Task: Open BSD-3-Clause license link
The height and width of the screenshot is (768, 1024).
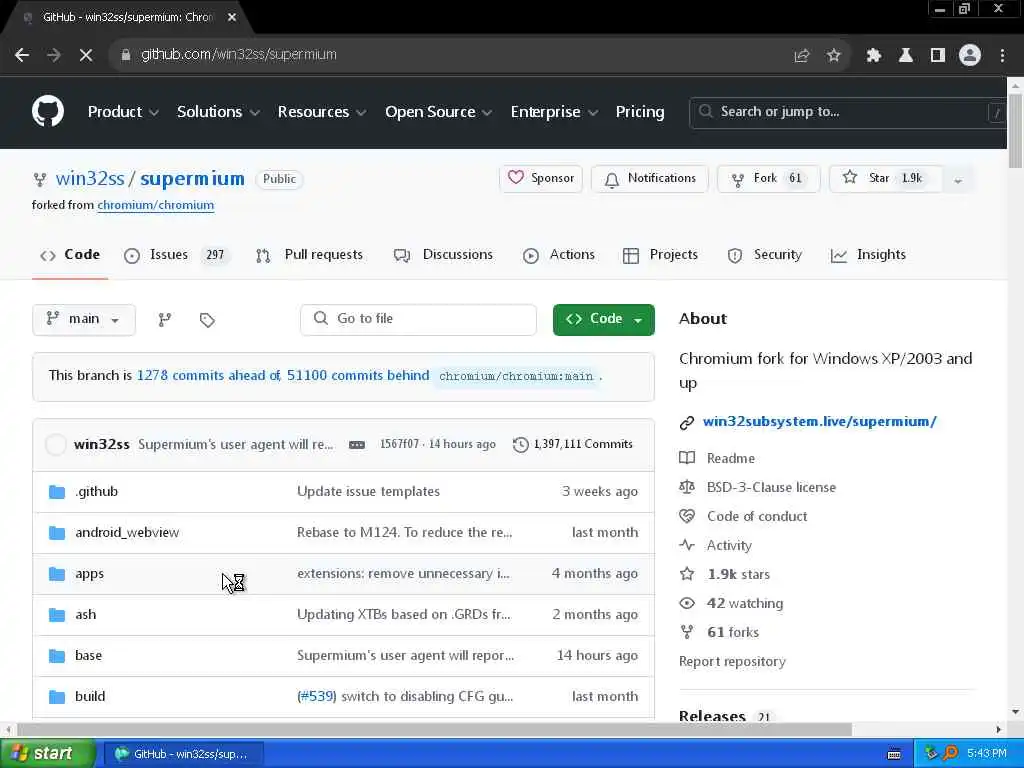Action: pyautogui.click(x=771, y=488)
